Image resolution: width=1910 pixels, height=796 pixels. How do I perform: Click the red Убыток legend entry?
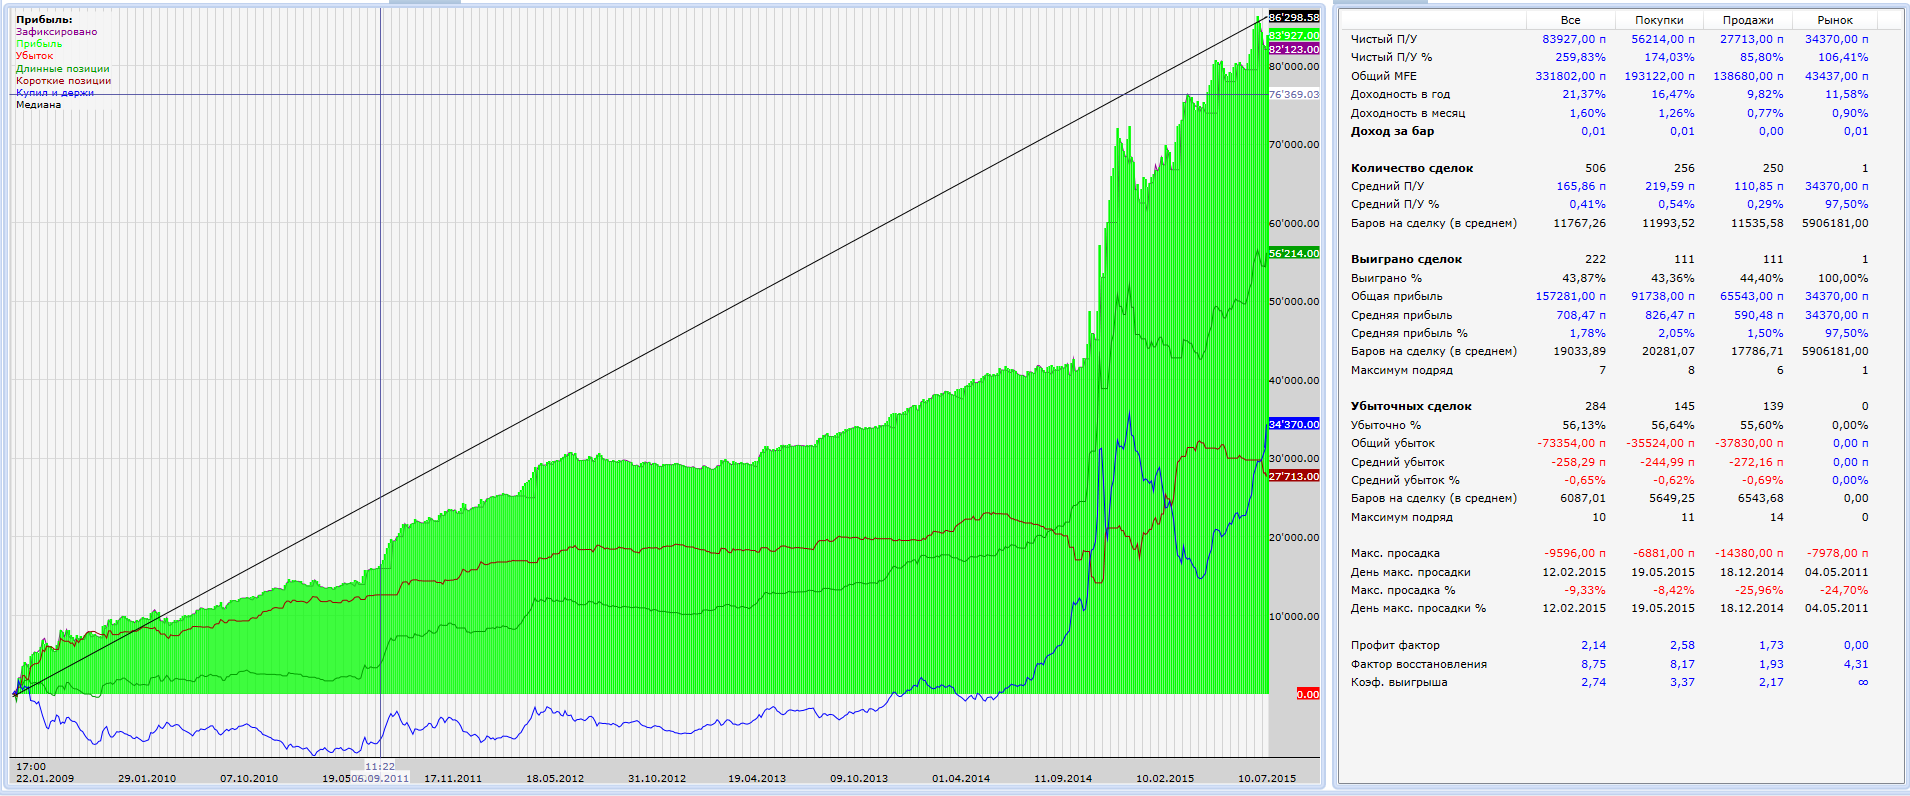[x=35, y=56]
